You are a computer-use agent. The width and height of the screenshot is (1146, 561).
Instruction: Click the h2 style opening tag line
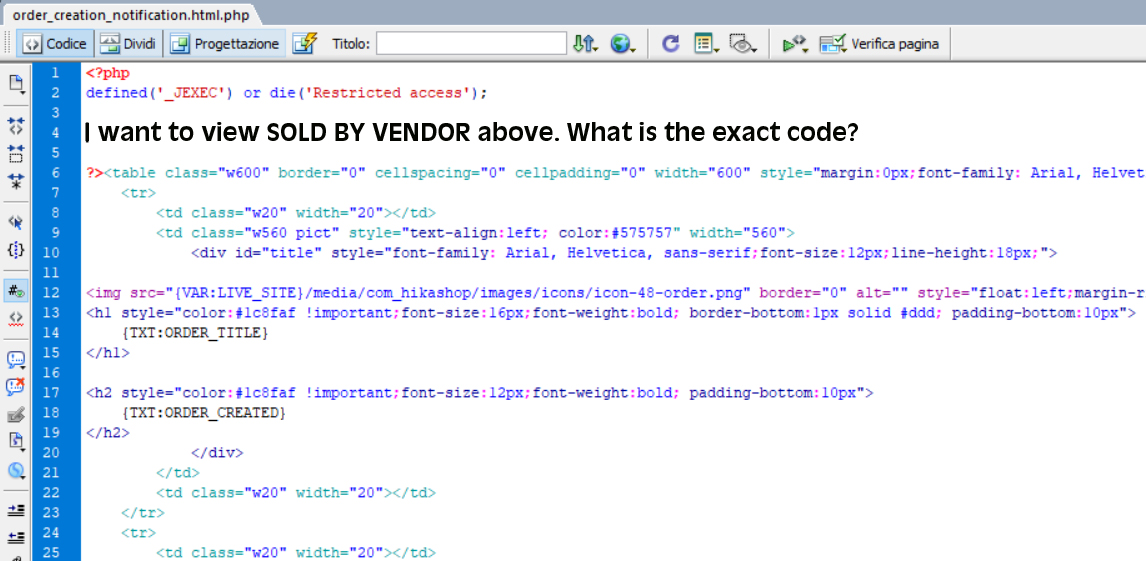point(479,393)
